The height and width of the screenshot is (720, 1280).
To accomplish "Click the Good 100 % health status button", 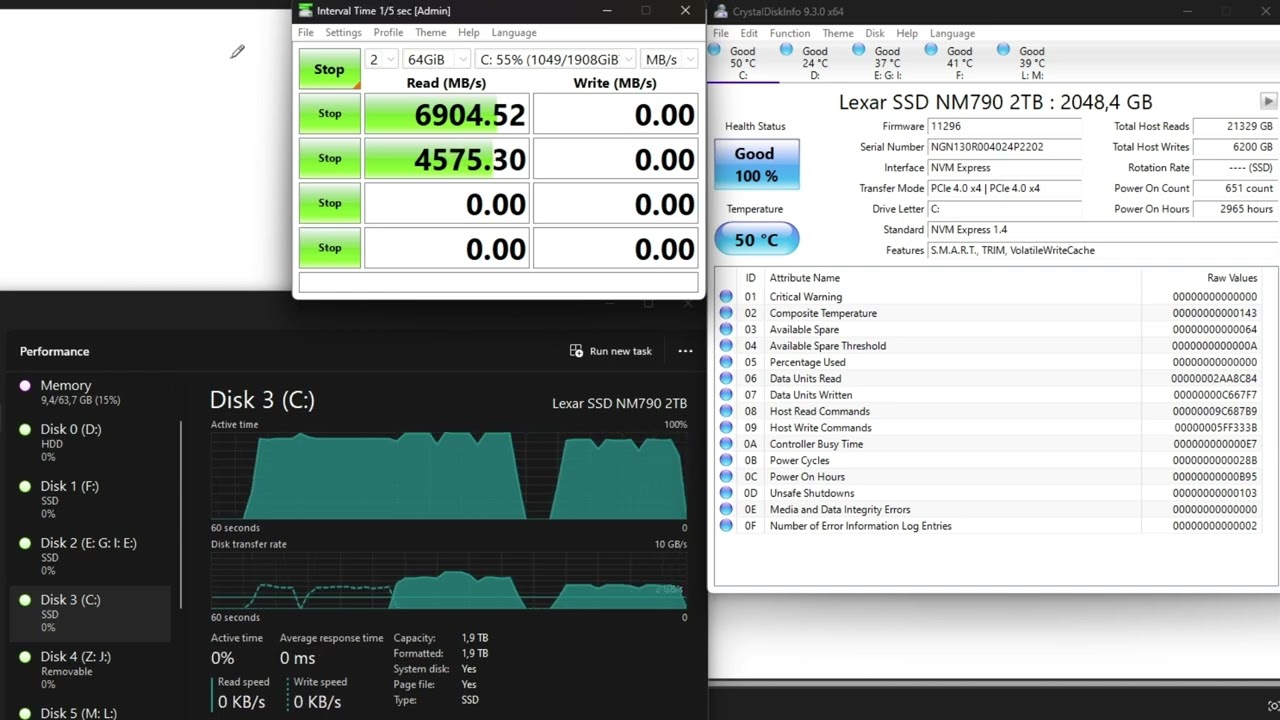I will pos(756,165).
